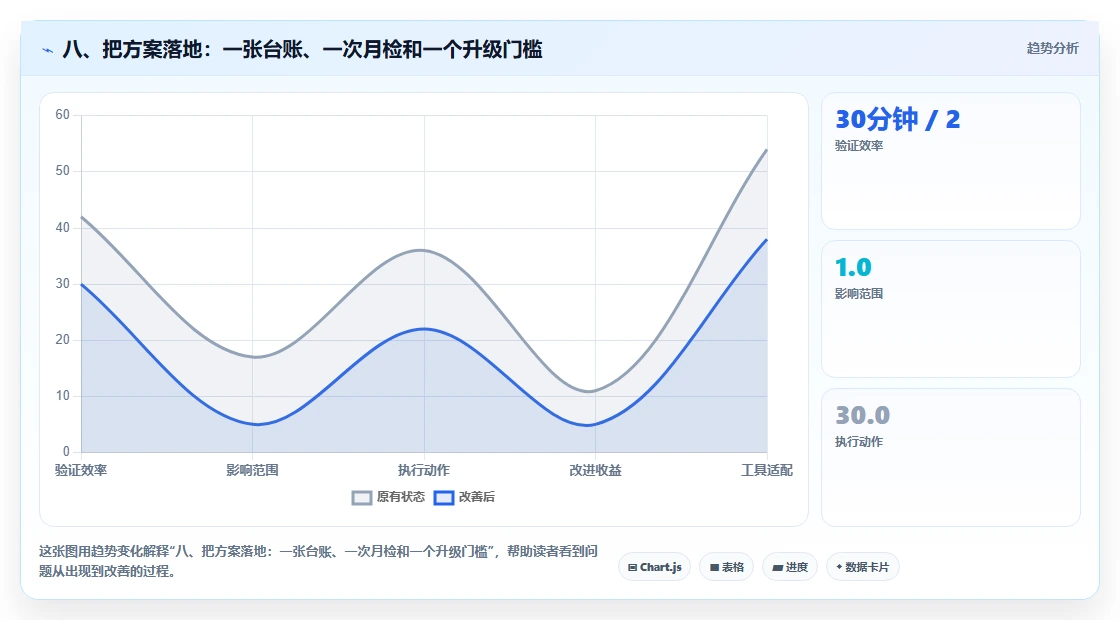
Task: Click the 1.0 value text
Action: click(853, 267)
